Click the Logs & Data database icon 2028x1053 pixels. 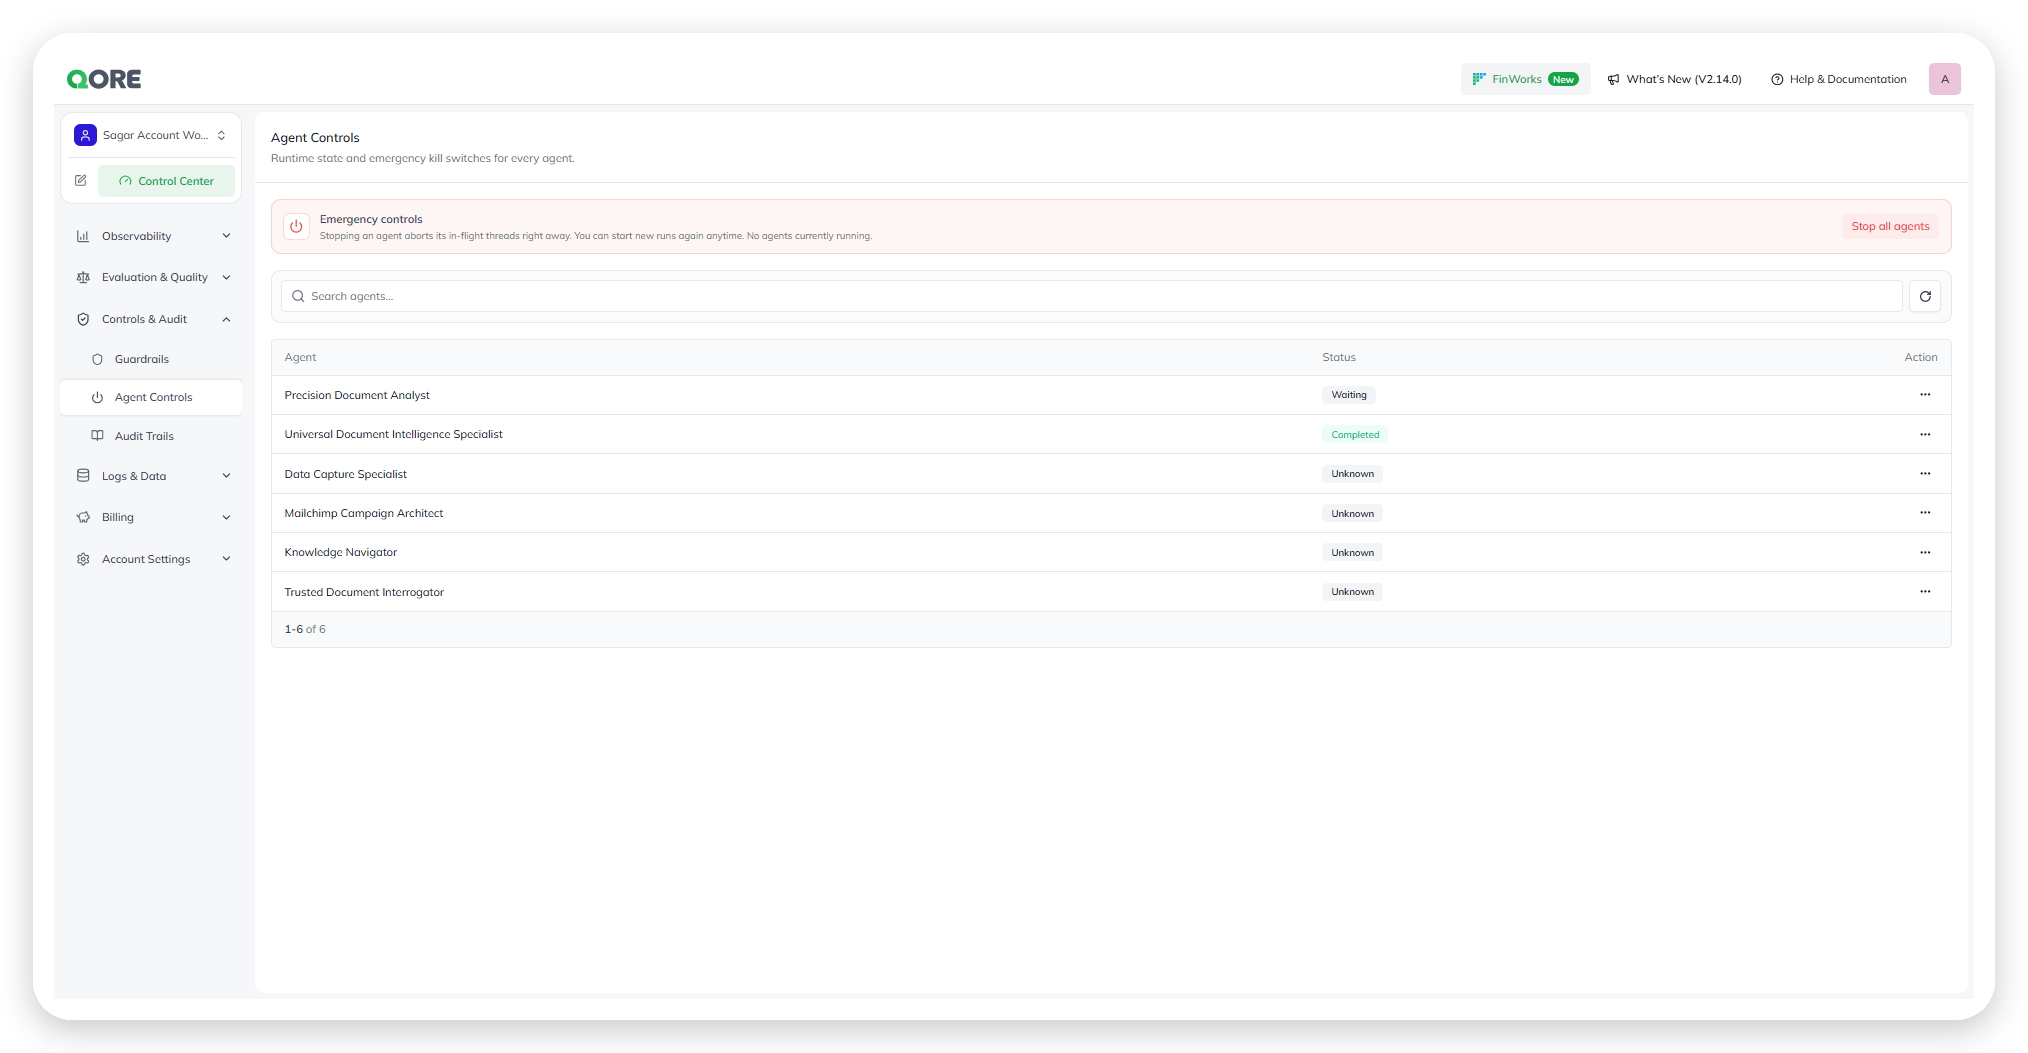click(x=83, y=476)
